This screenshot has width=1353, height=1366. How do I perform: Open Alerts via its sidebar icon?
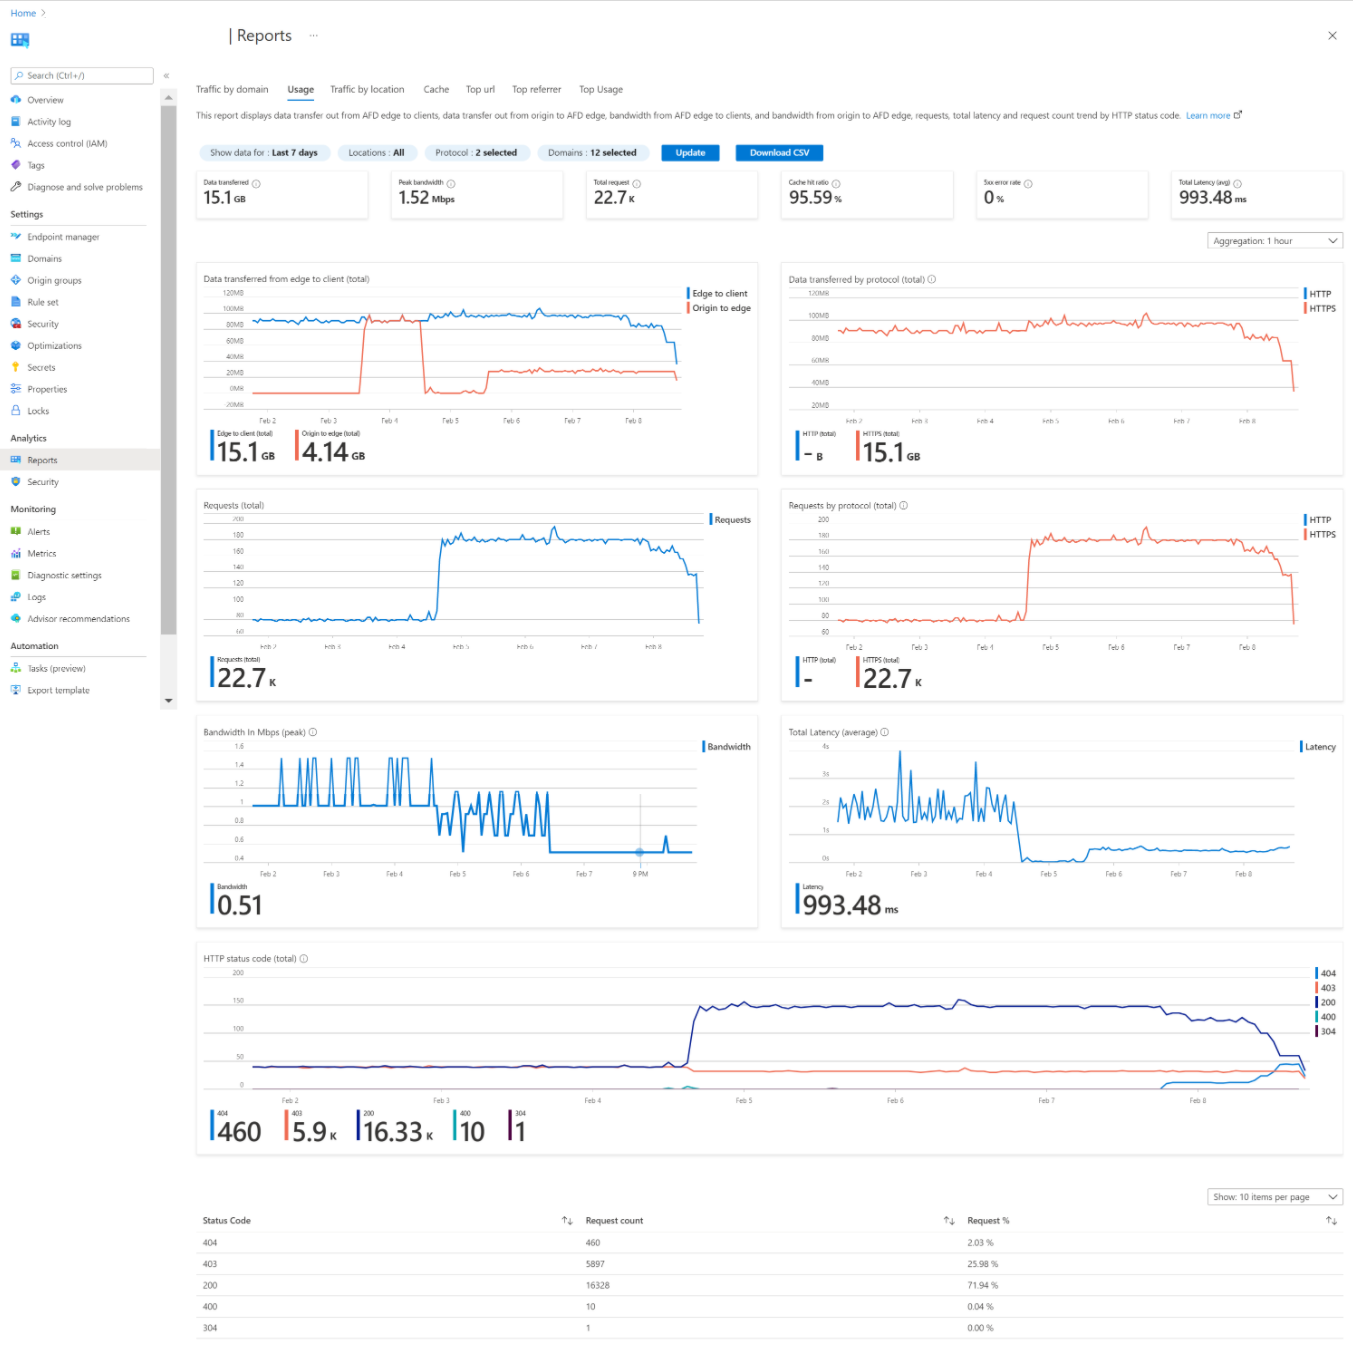[x=16, y=532]
